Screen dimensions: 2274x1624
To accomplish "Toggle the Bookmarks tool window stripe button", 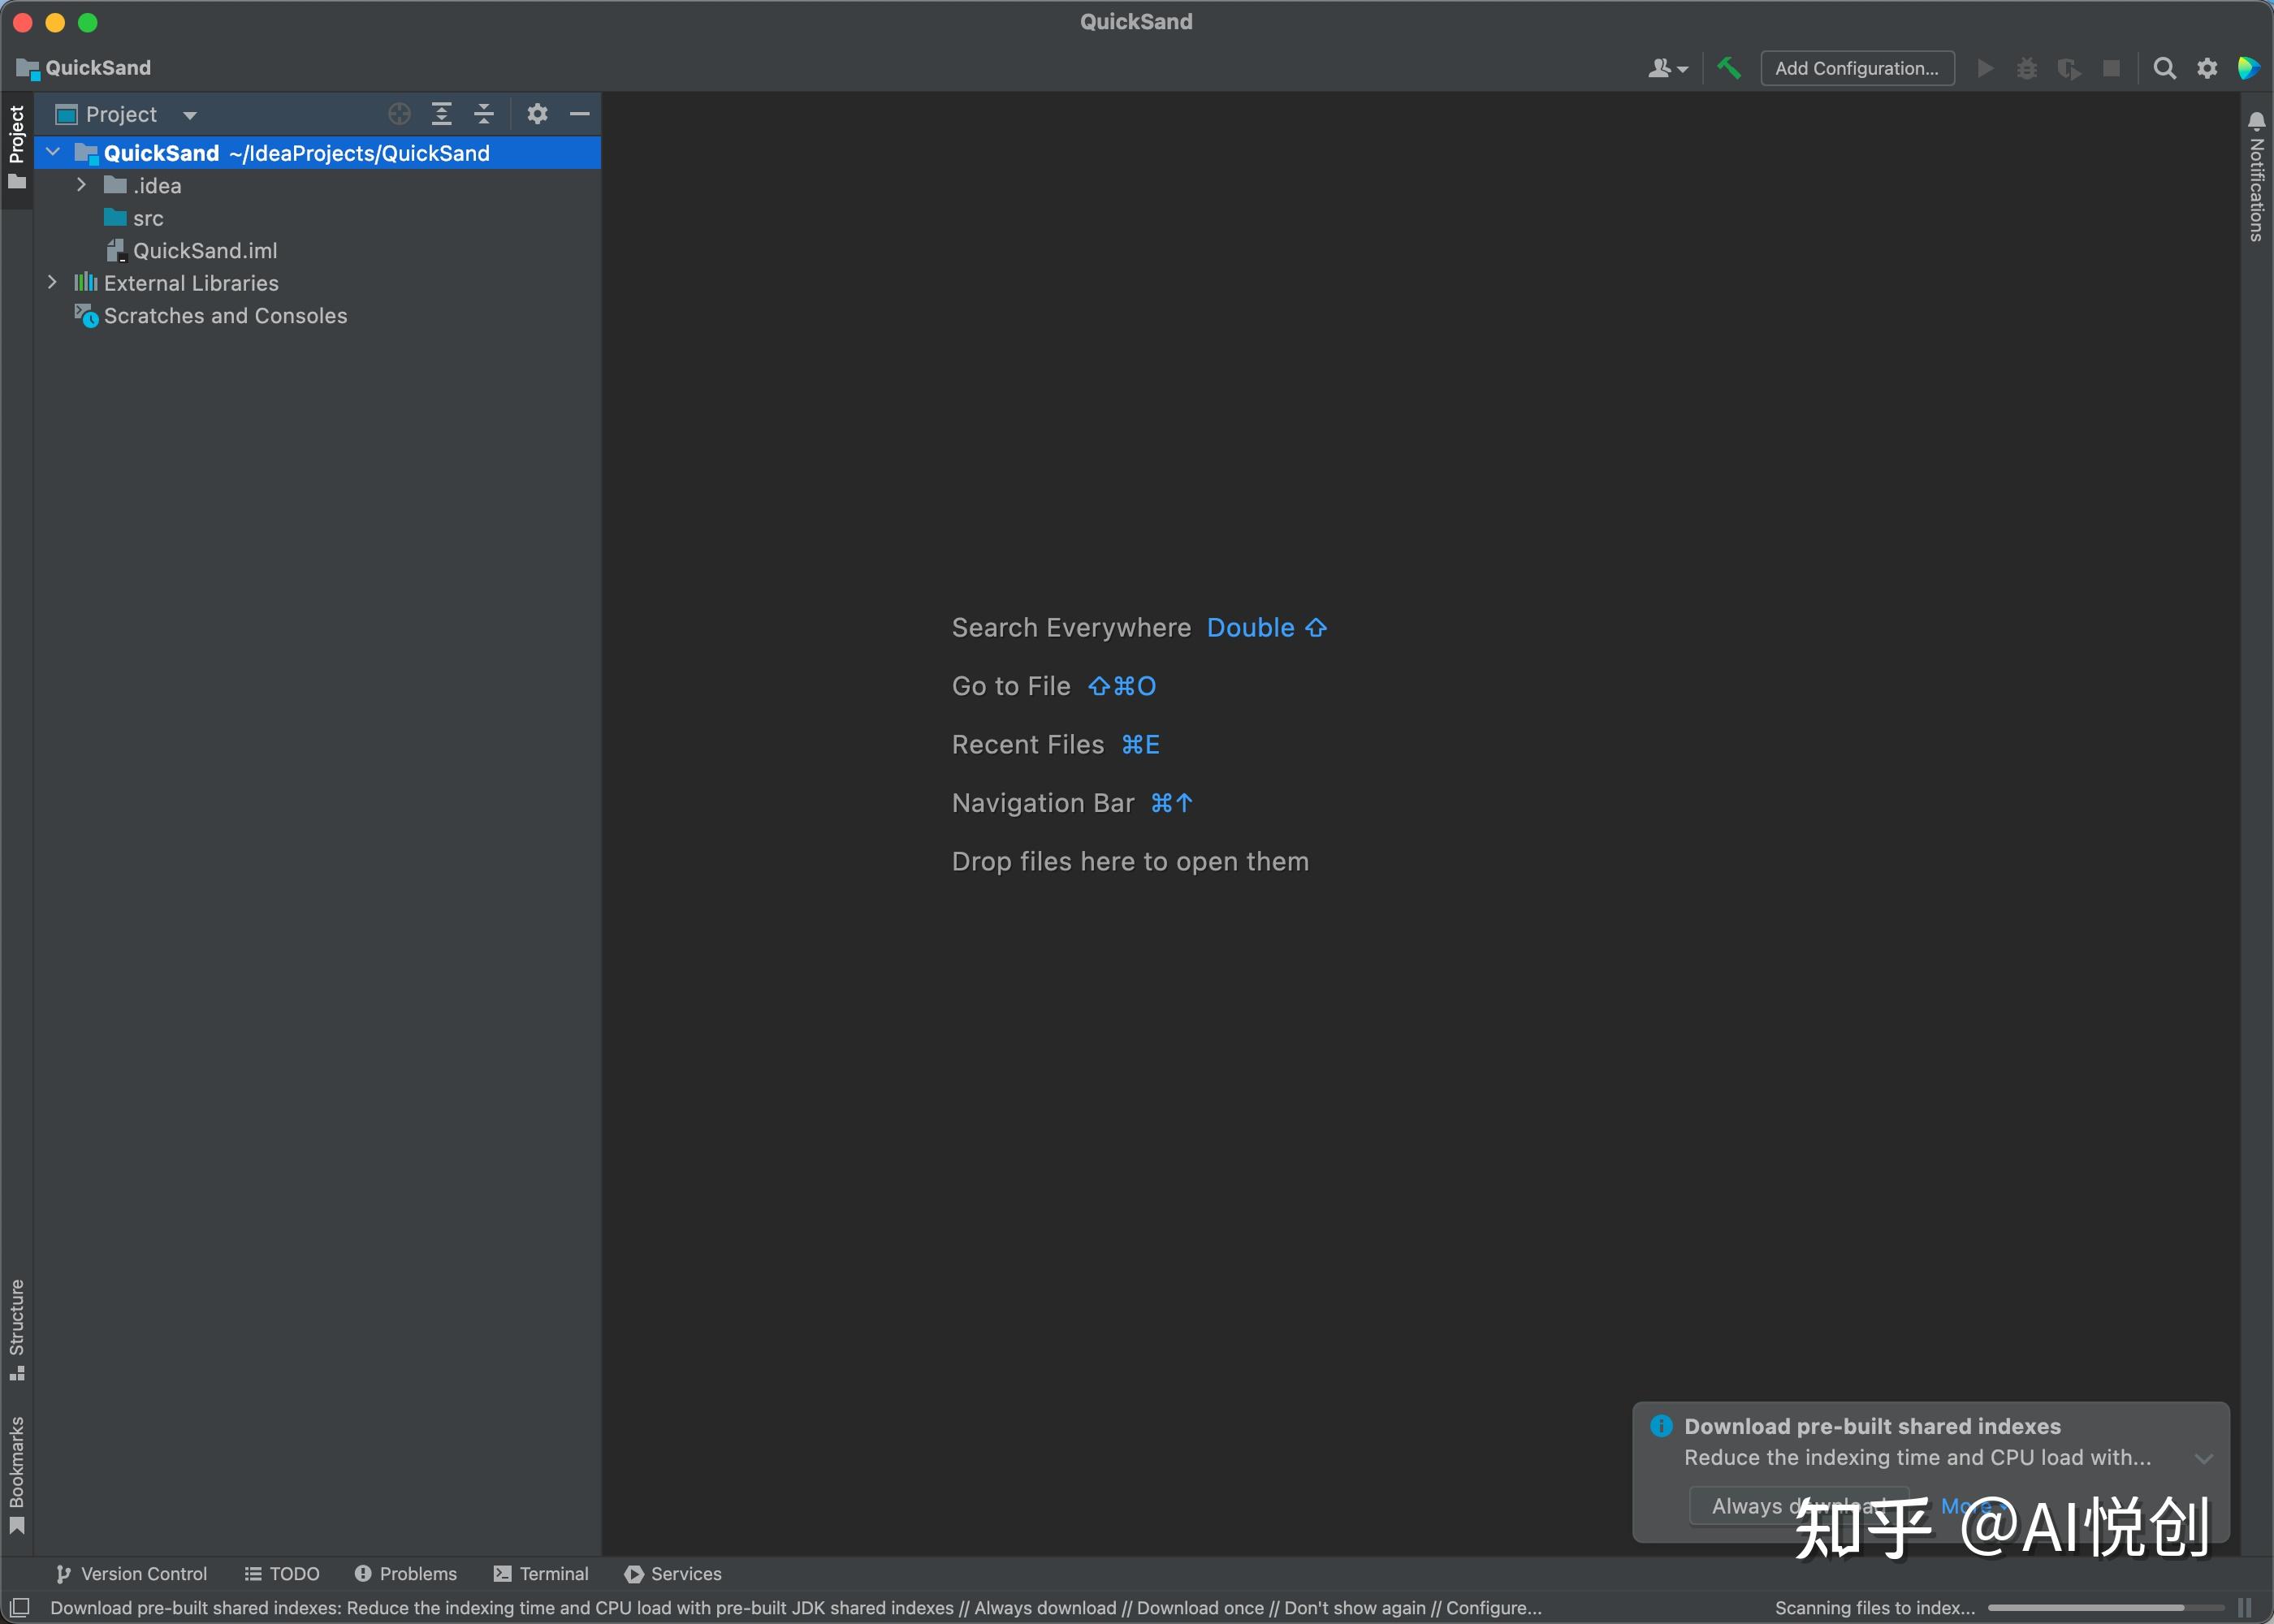I will [16, 1474].
